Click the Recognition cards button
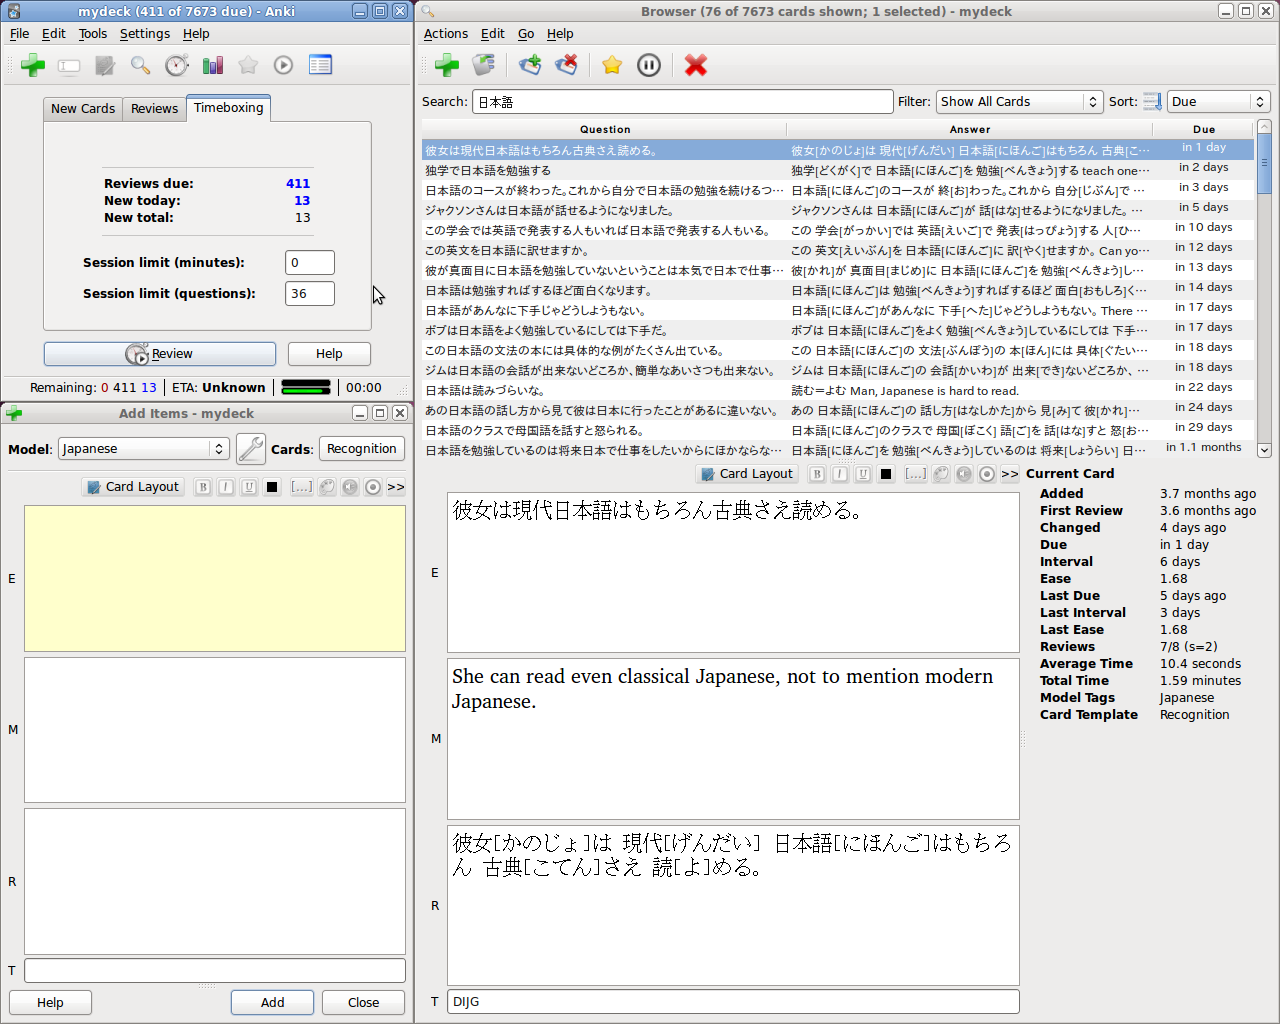The width and height of the screenshot is (1280, 1024). tap(362, 449)
